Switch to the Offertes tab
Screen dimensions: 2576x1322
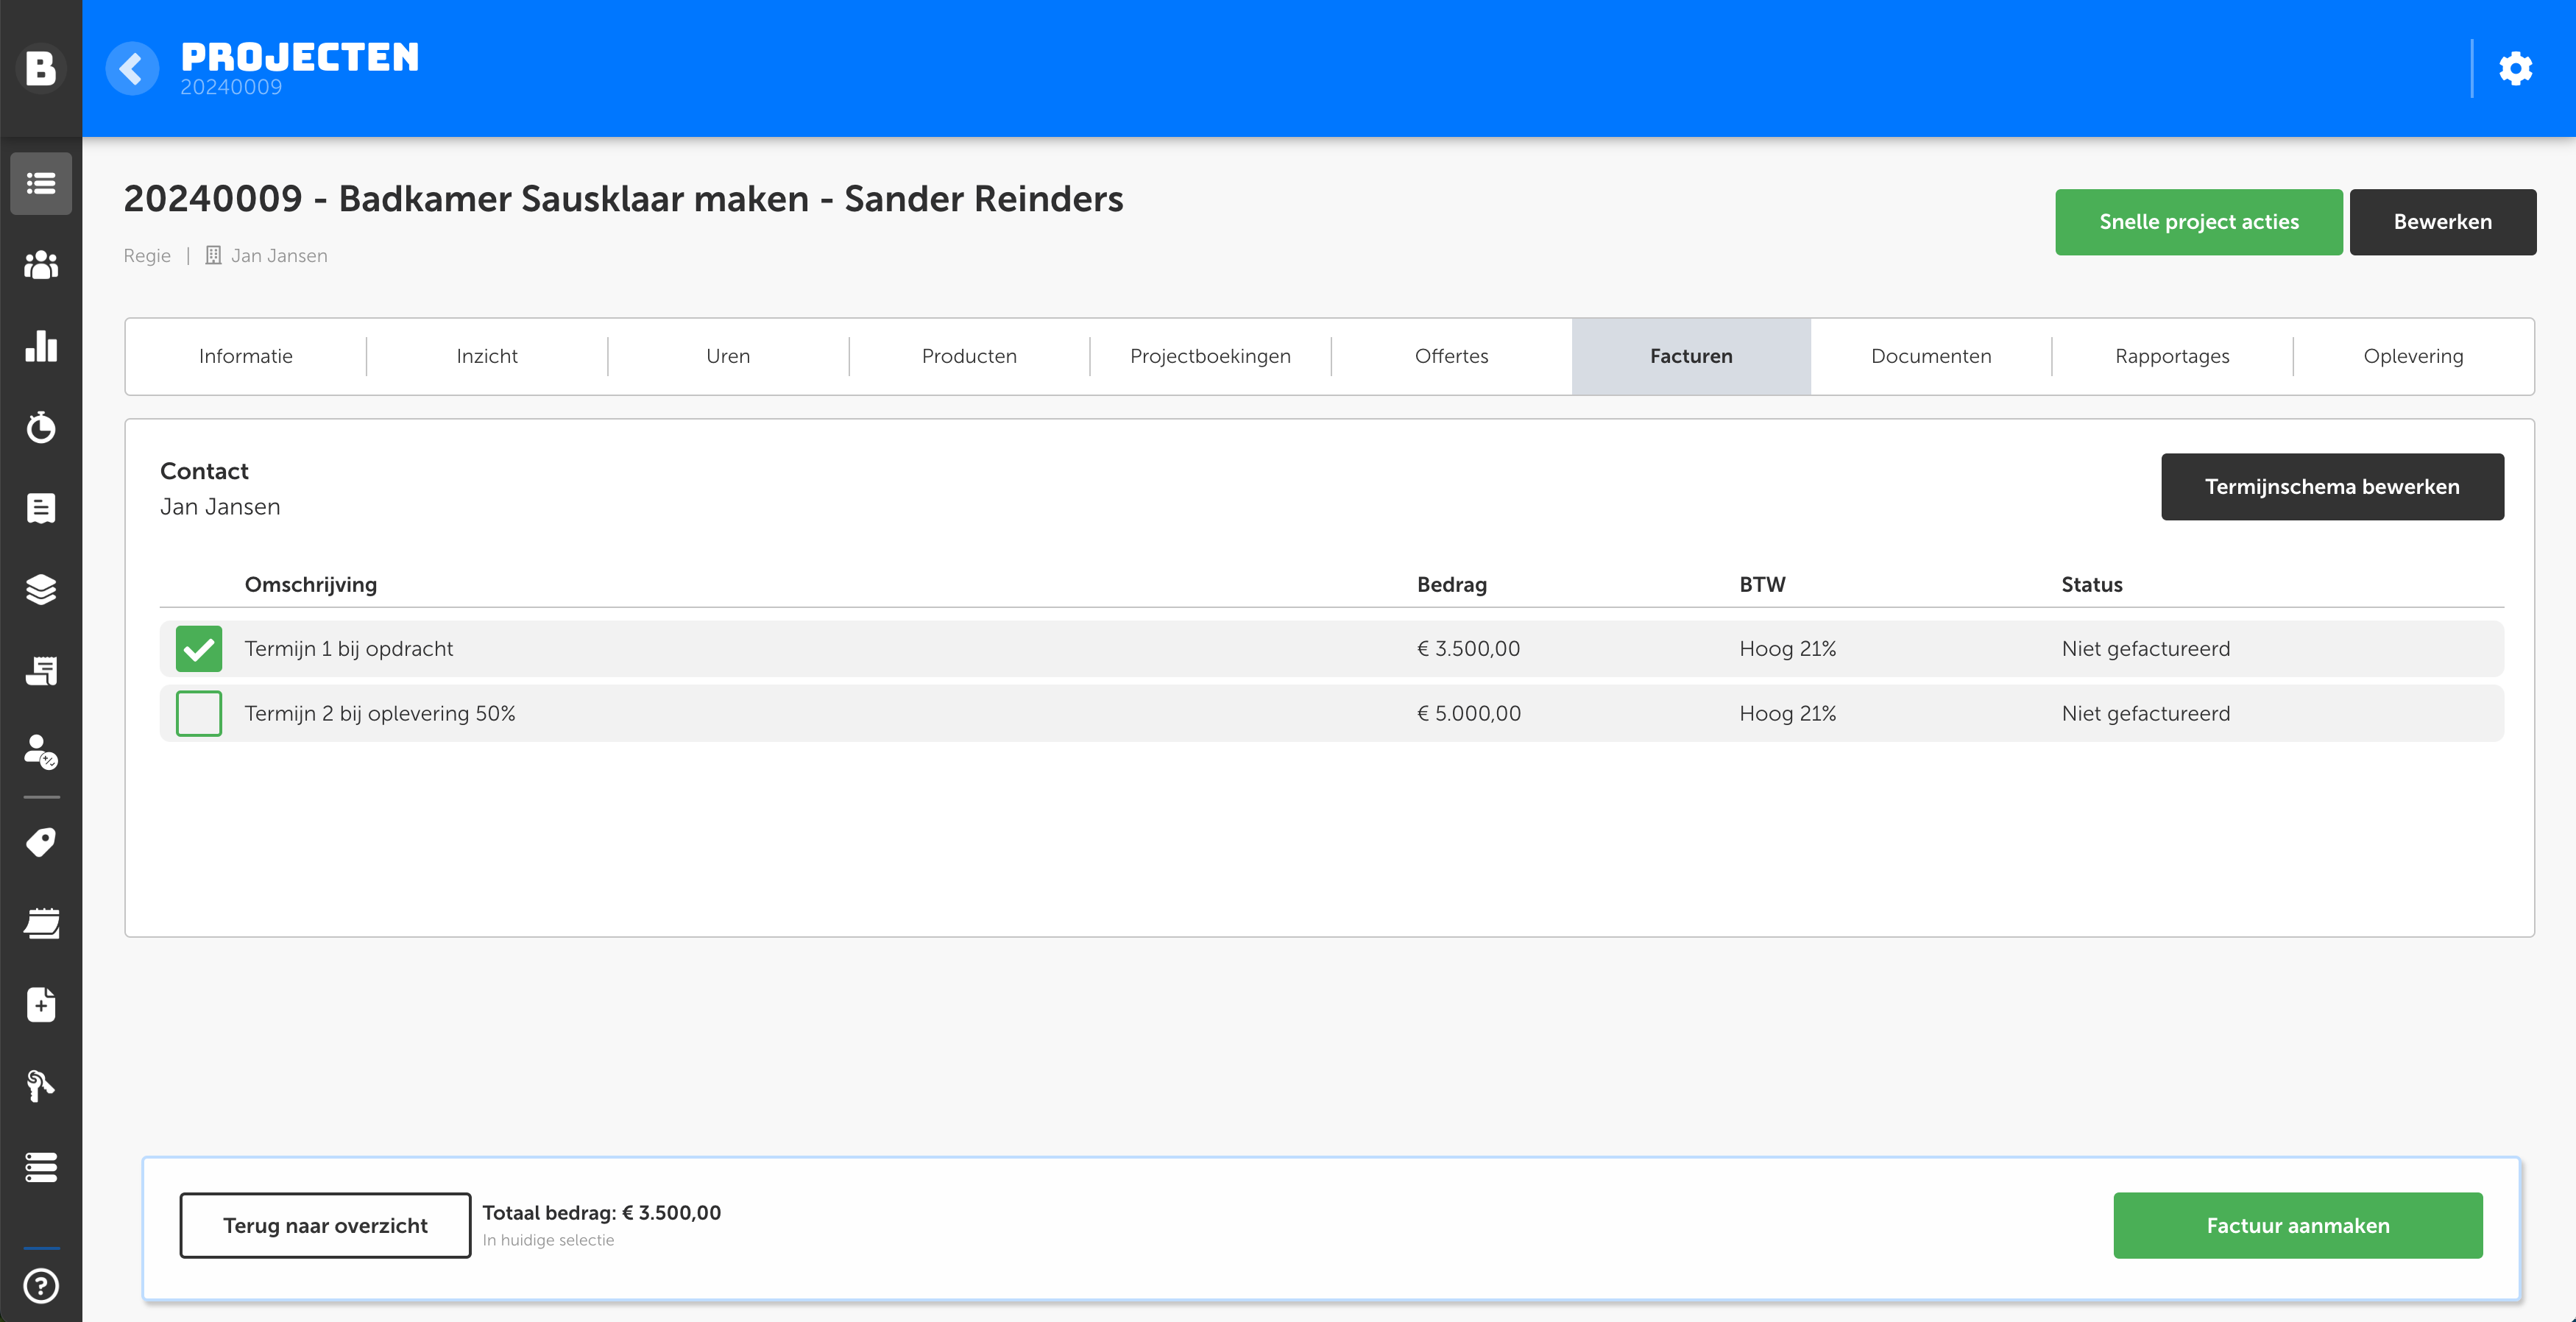pyautogui.click(x=1451, y=356)
